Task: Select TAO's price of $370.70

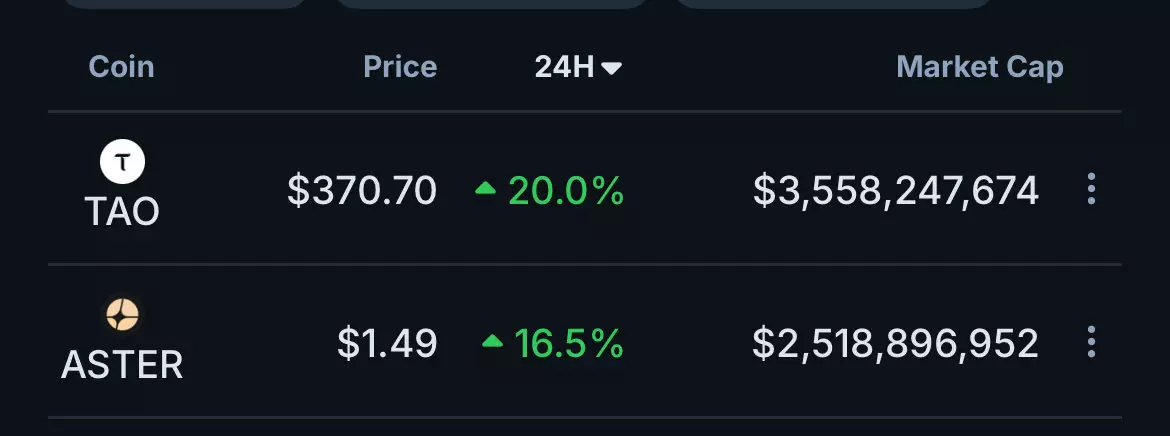Action: (361, 189)
